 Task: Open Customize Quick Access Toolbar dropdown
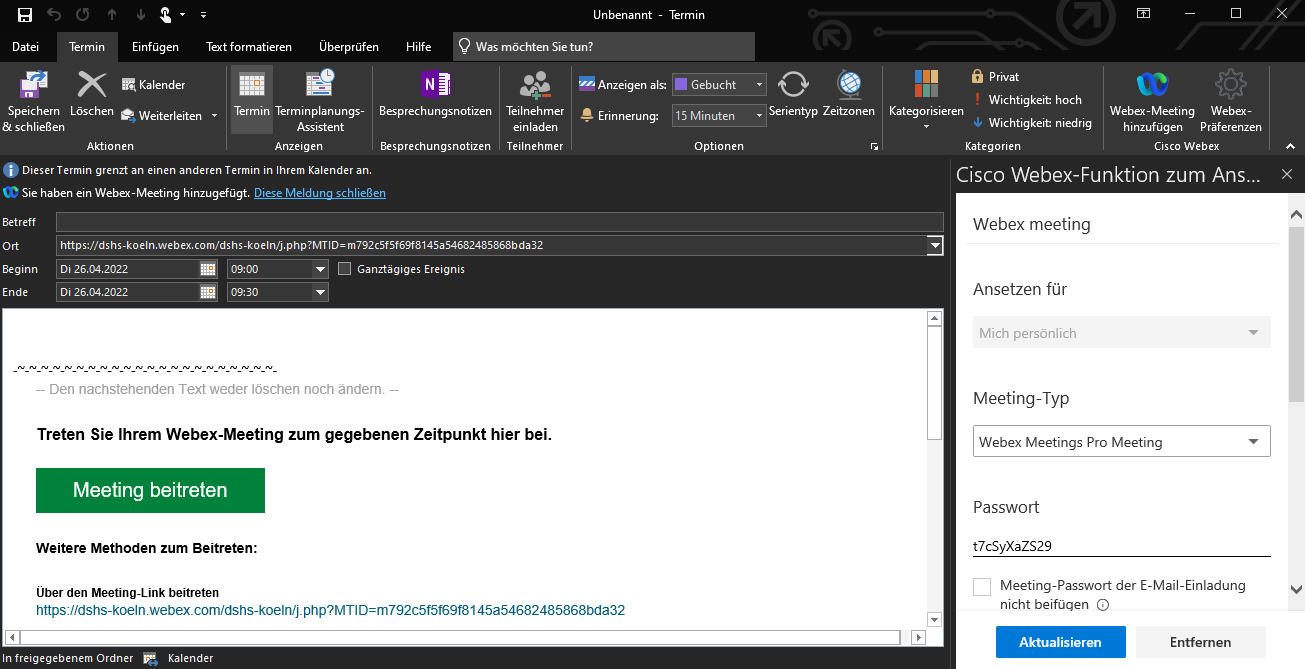tap(204, 15)
